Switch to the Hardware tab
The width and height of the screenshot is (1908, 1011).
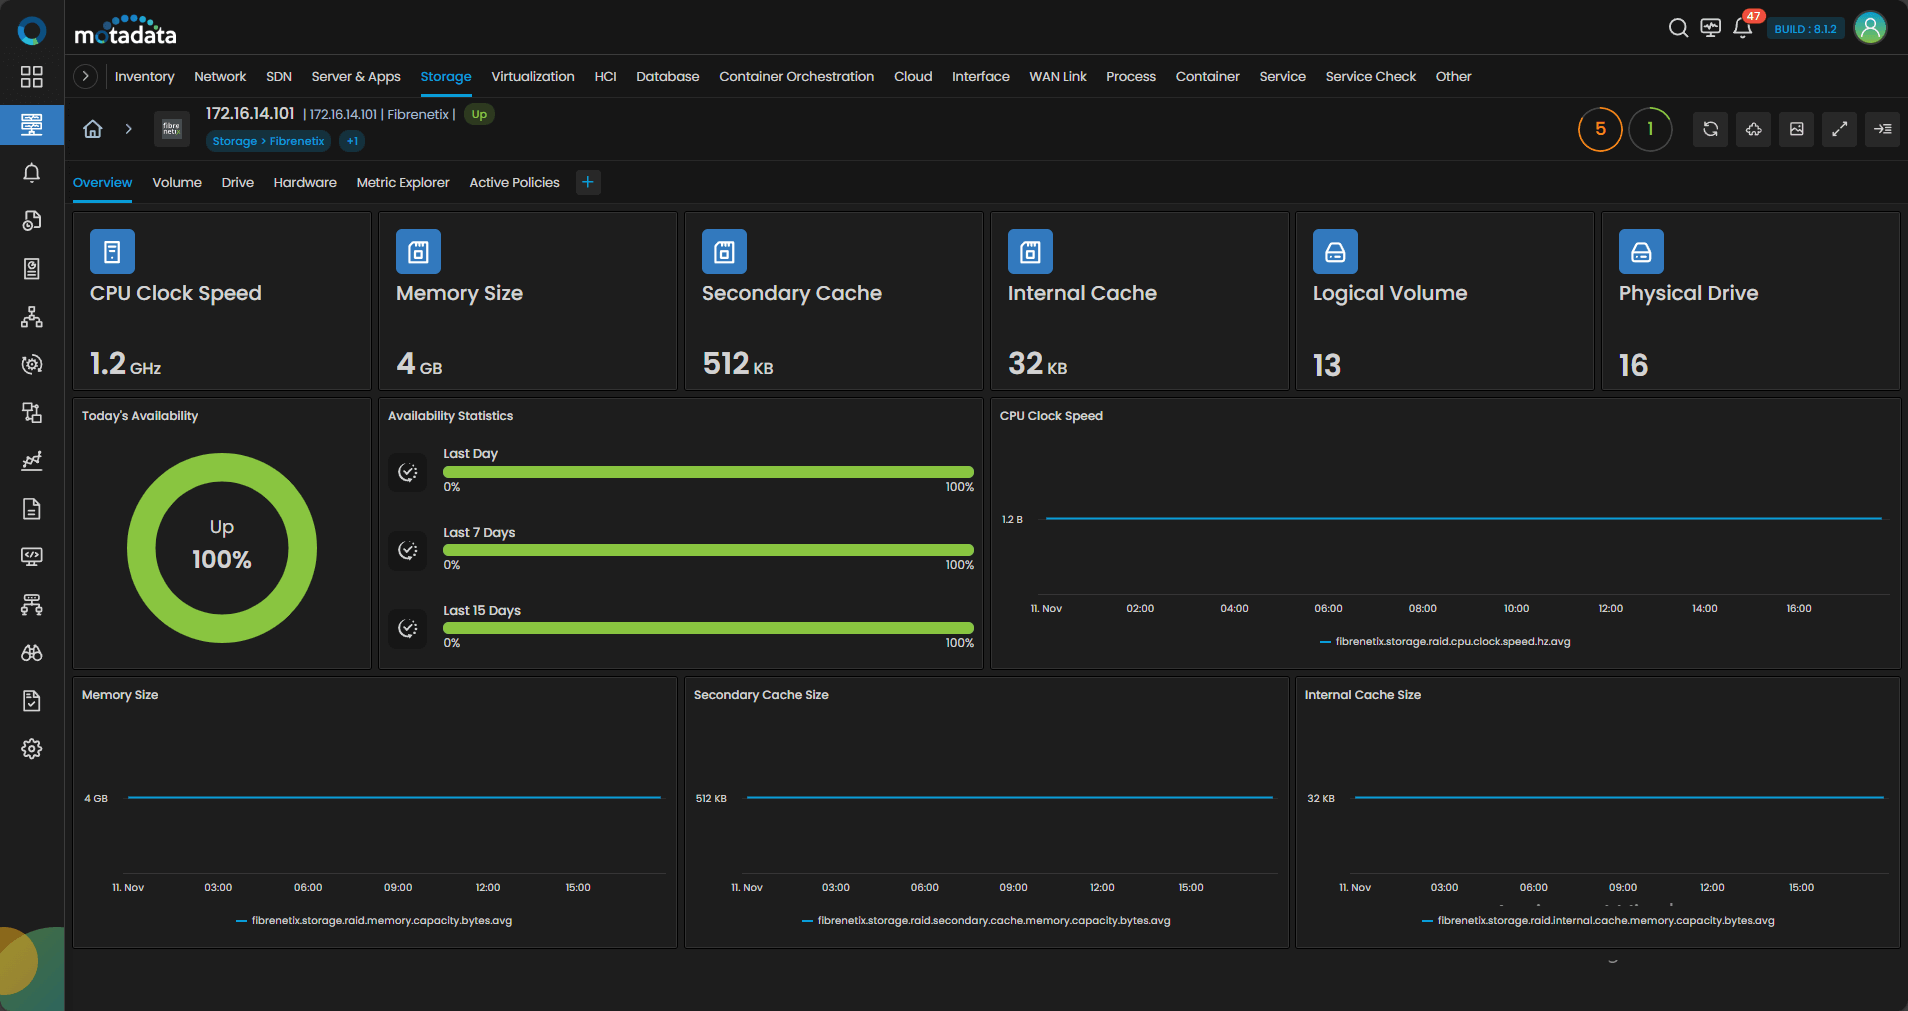305,183
